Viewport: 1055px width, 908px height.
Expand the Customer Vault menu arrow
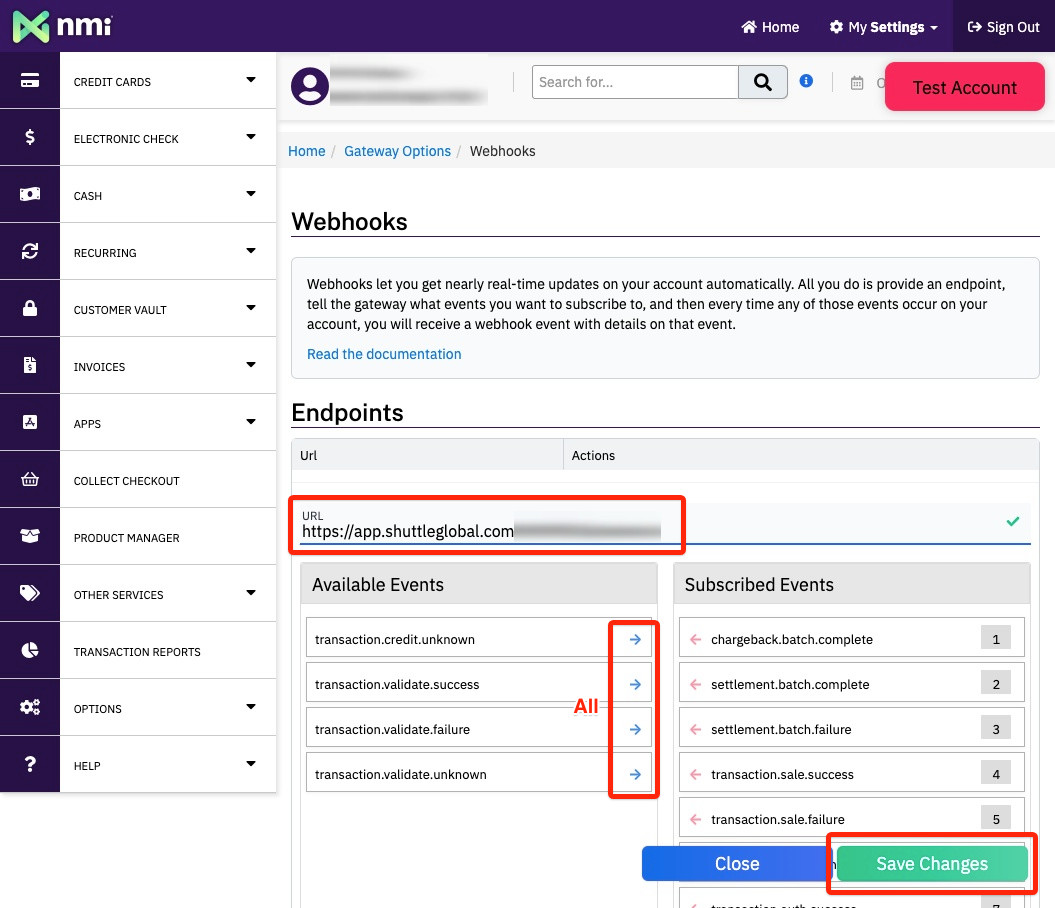point(251,308)
